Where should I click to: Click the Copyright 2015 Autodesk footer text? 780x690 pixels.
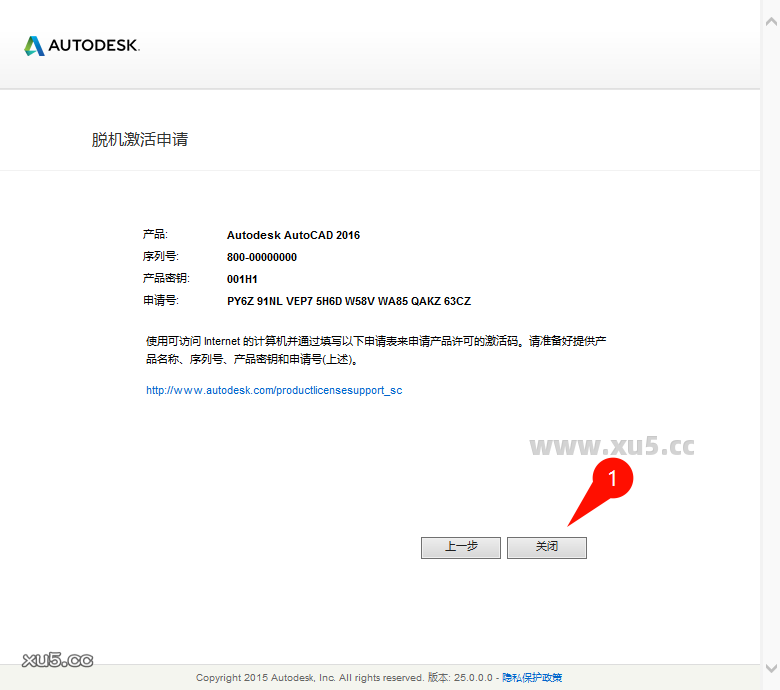(309, 677)
